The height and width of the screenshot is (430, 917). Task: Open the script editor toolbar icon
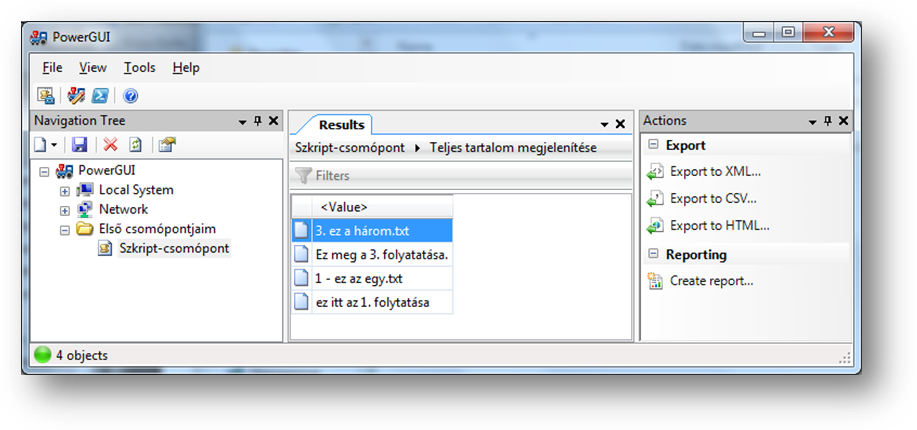click(x=76, y=96)
